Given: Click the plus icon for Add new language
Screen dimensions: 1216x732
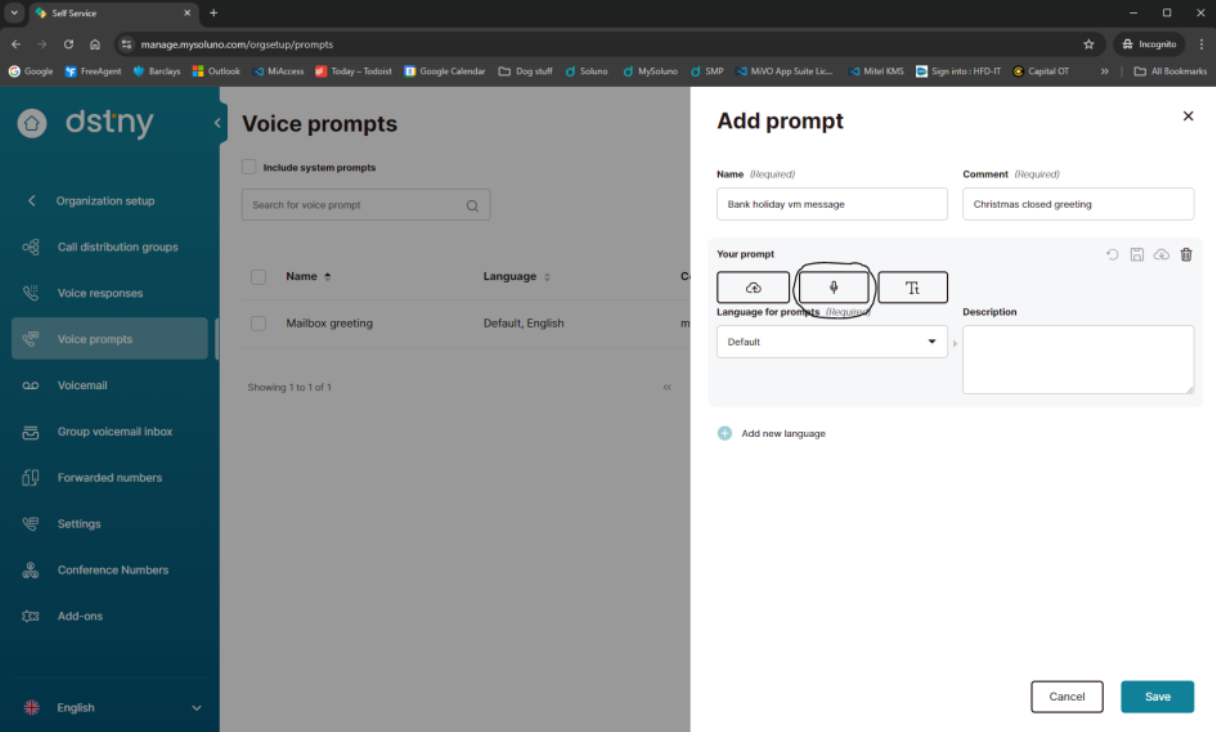Looking at the screenshot, I should tap(725, 433).
